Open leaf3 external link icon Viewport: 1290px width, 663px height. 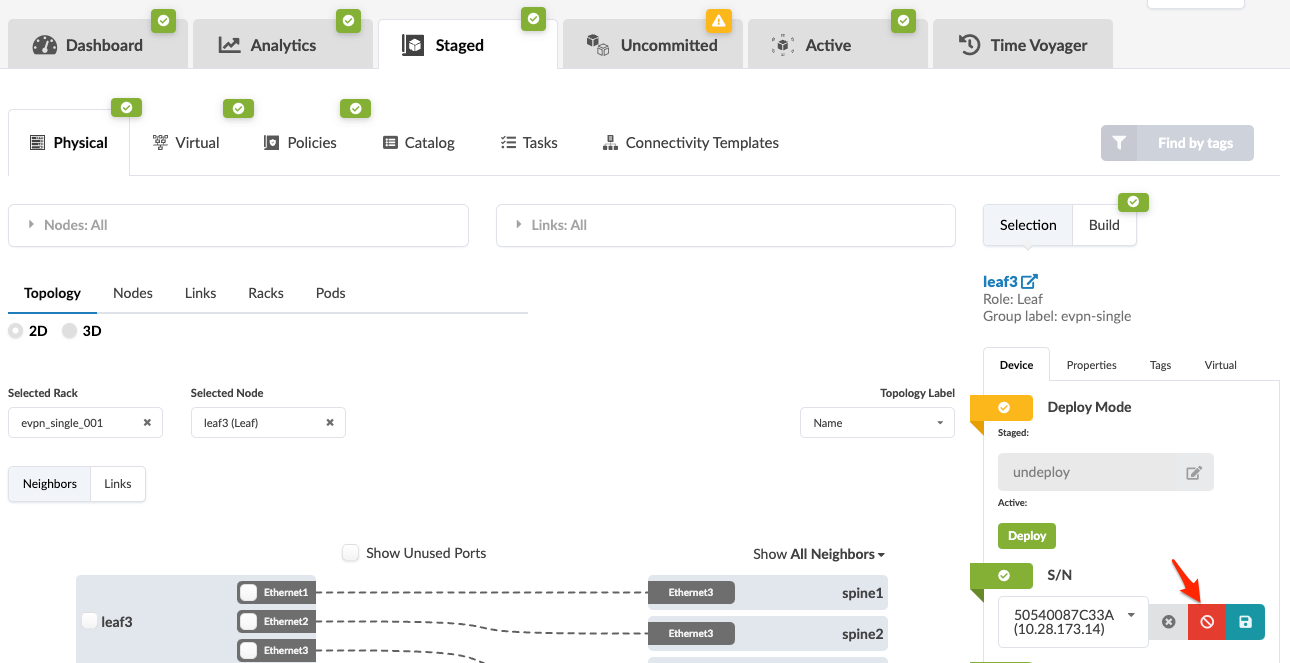1030,282
